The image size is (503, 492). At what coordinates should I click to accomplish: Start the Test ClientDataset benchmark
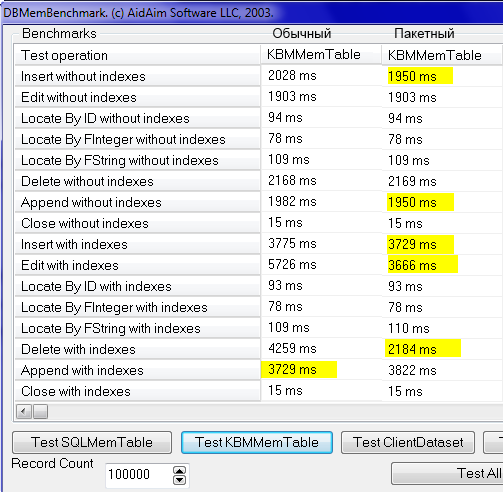pos(408,442)
